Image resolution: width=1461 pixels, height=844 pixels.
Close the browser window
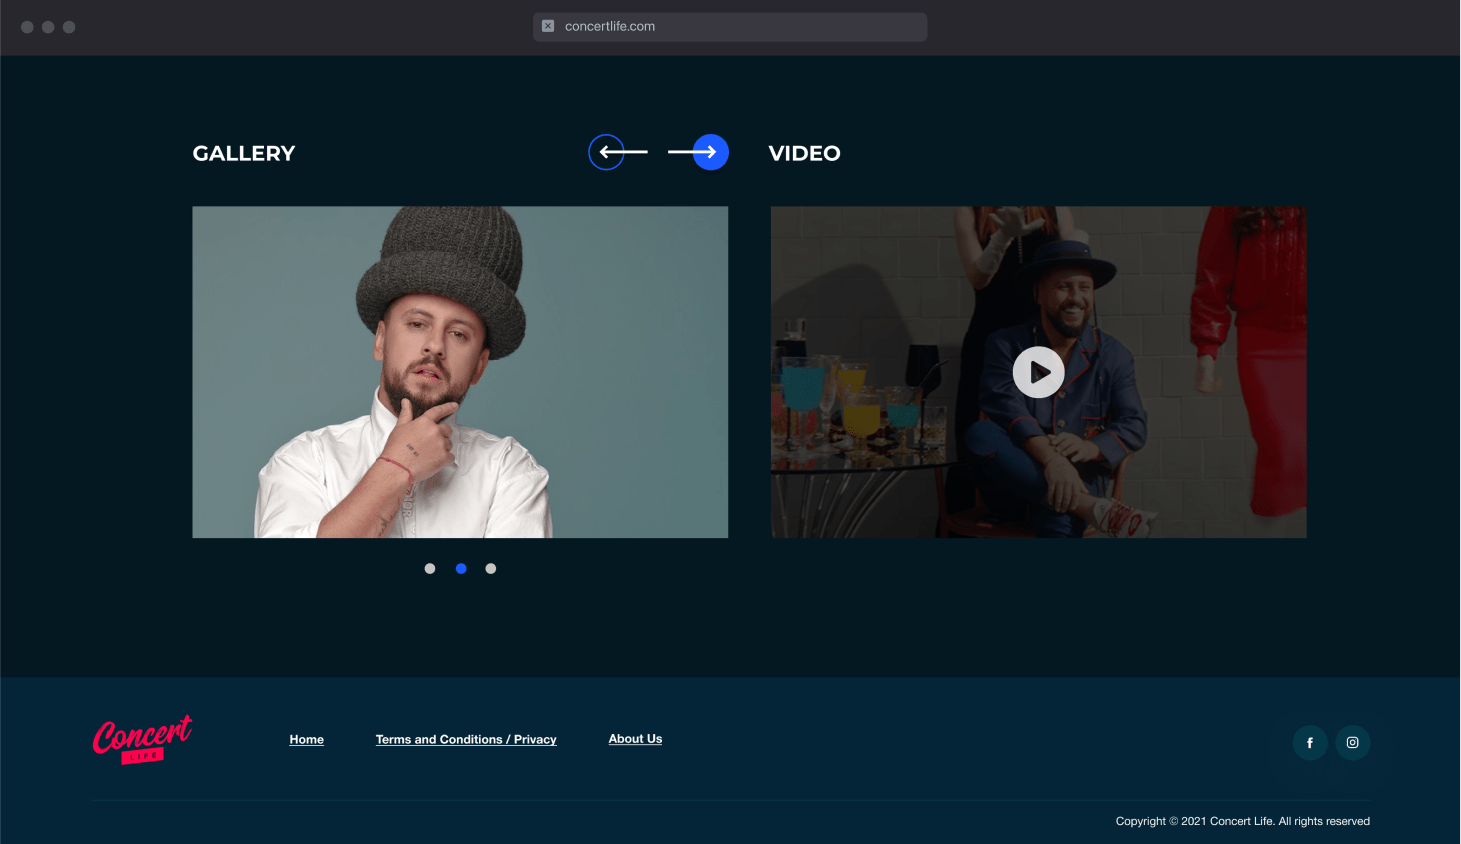pos(27,27)
